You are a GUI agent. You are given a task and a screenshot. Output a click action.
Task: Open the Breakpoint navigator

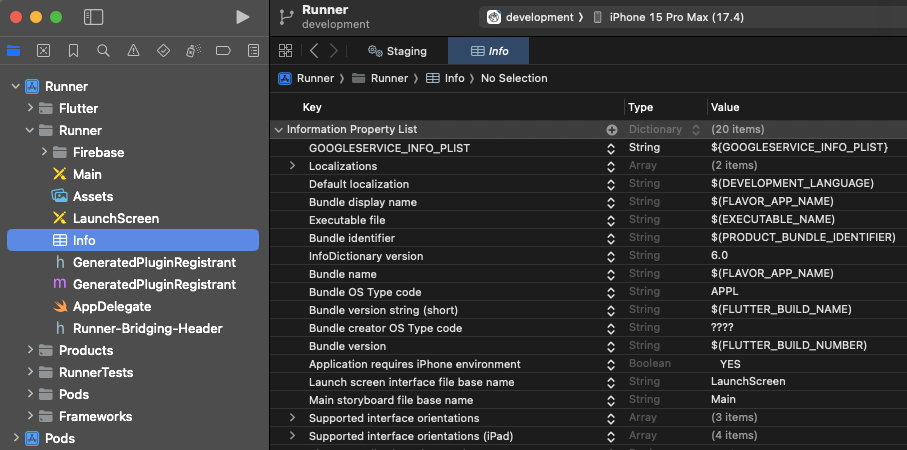(x=223, y=51)
